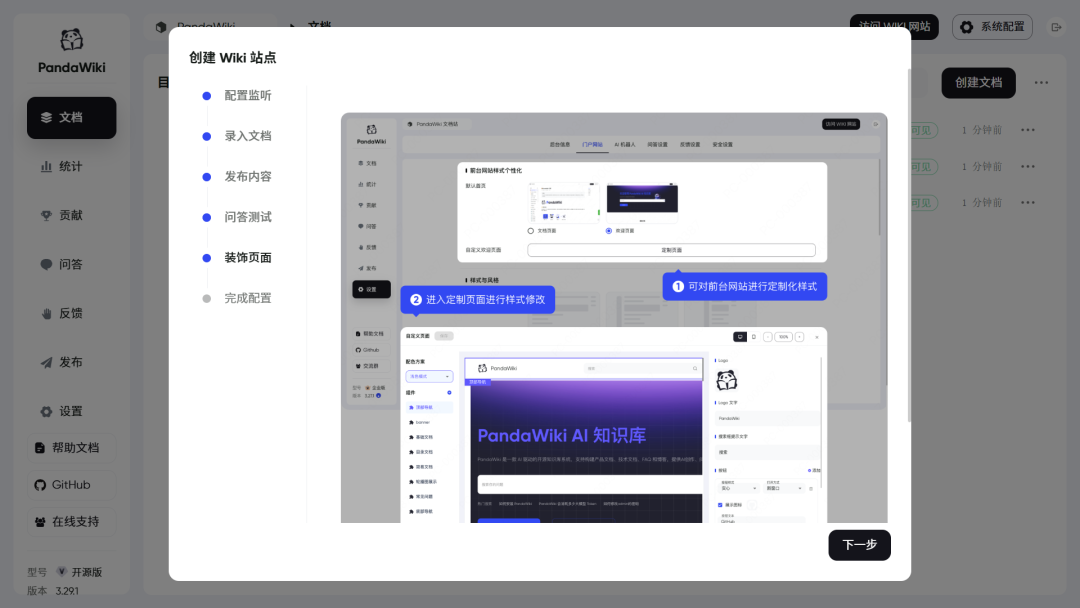
Task: Click the 开源版 edition badge
Action: [79, 572]
